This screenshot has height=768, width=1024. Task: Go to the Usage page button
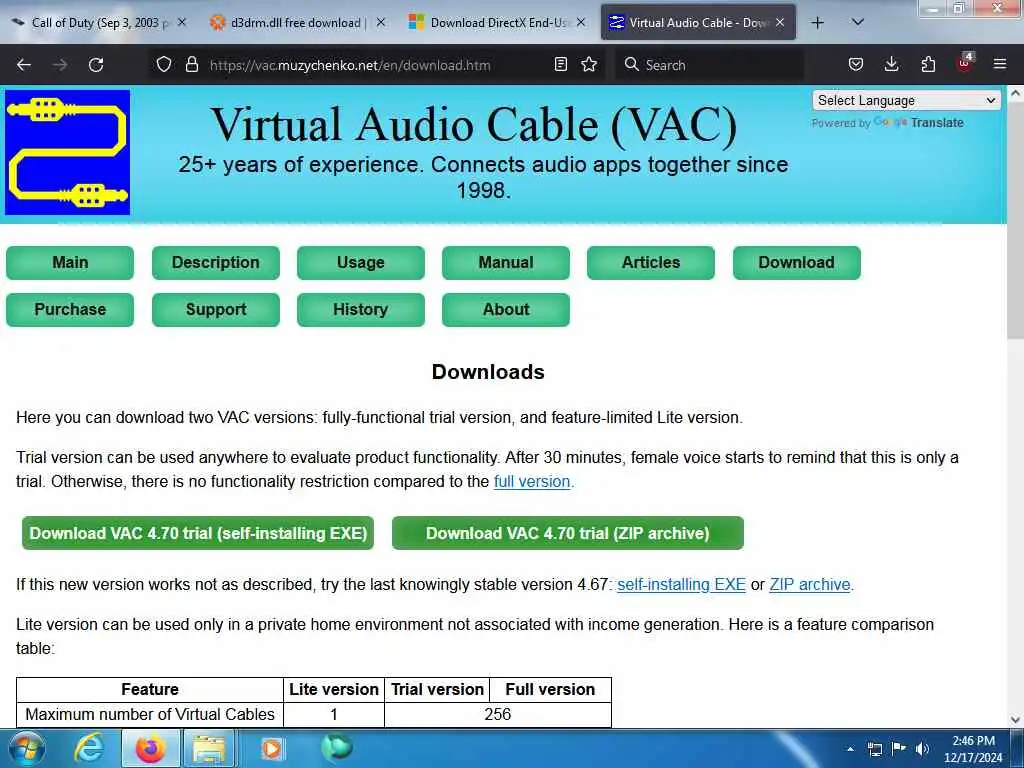[x=360, y=263]
